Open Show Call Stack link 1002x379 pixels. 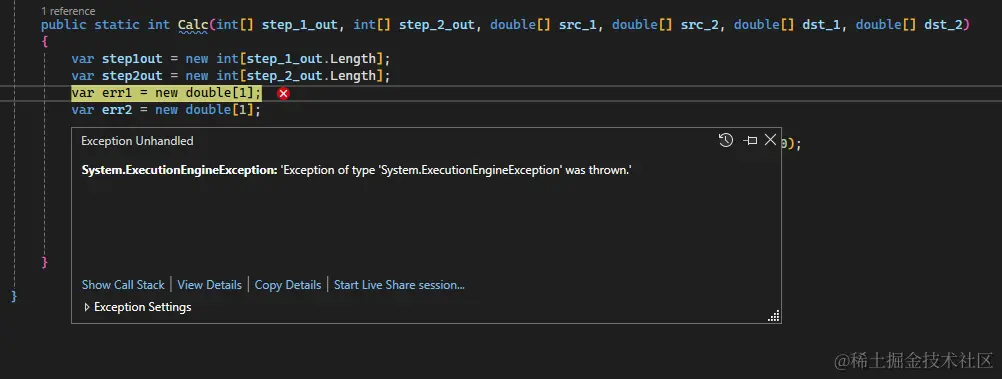point(123,285)
